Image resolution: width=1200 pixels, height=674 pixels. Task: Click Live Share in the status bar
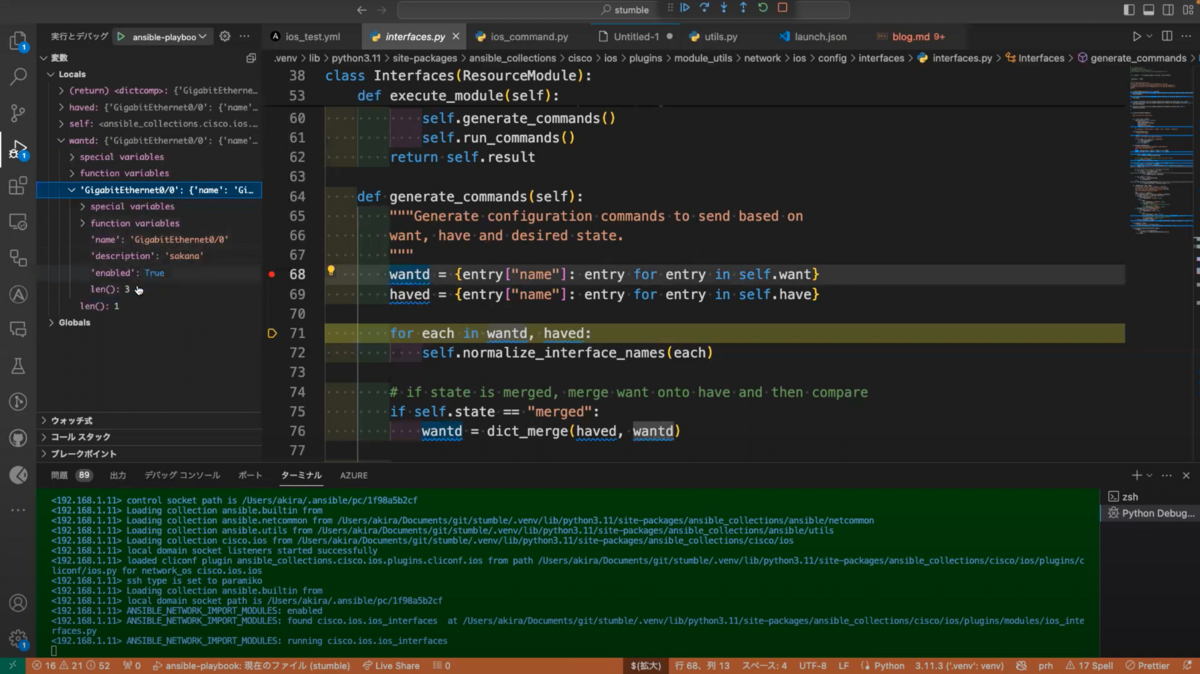point(391,666)
